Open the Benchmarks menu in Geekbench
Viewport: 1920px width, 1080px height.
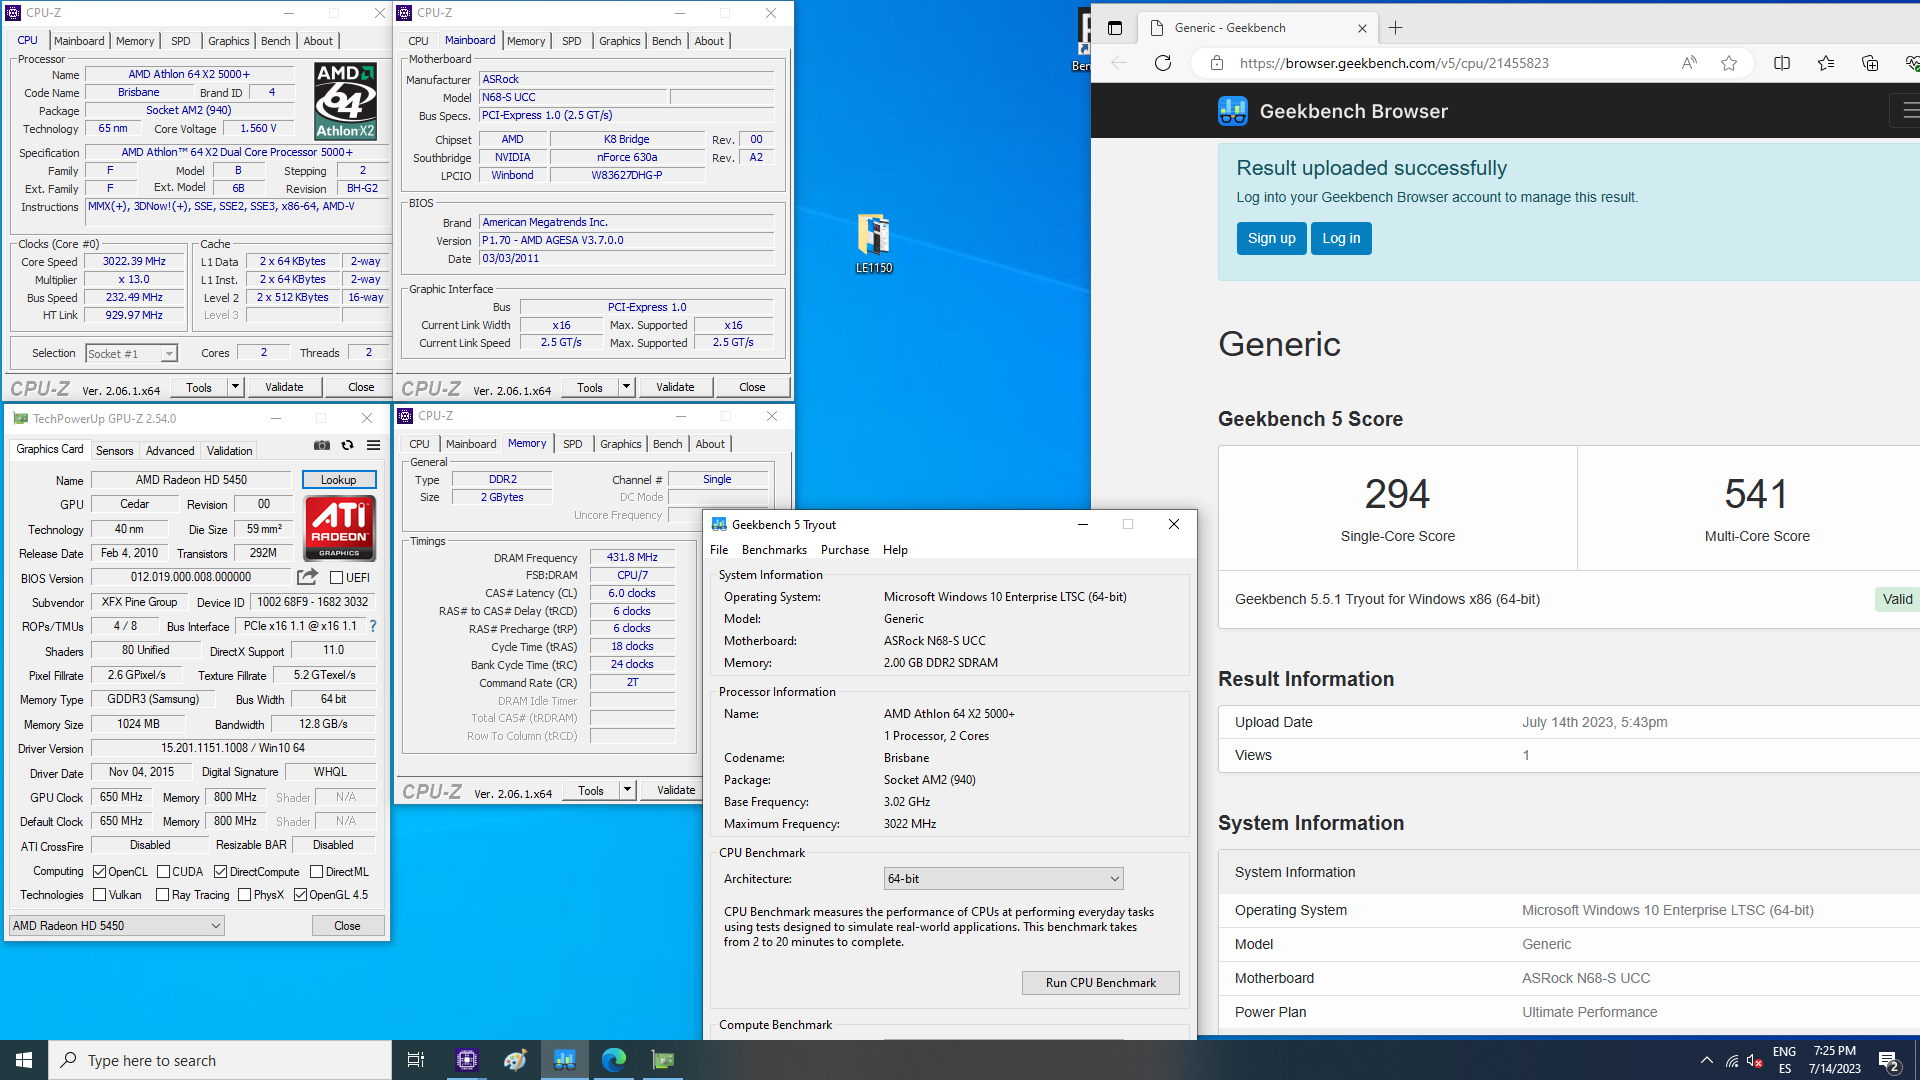click(x=774, y=550)
